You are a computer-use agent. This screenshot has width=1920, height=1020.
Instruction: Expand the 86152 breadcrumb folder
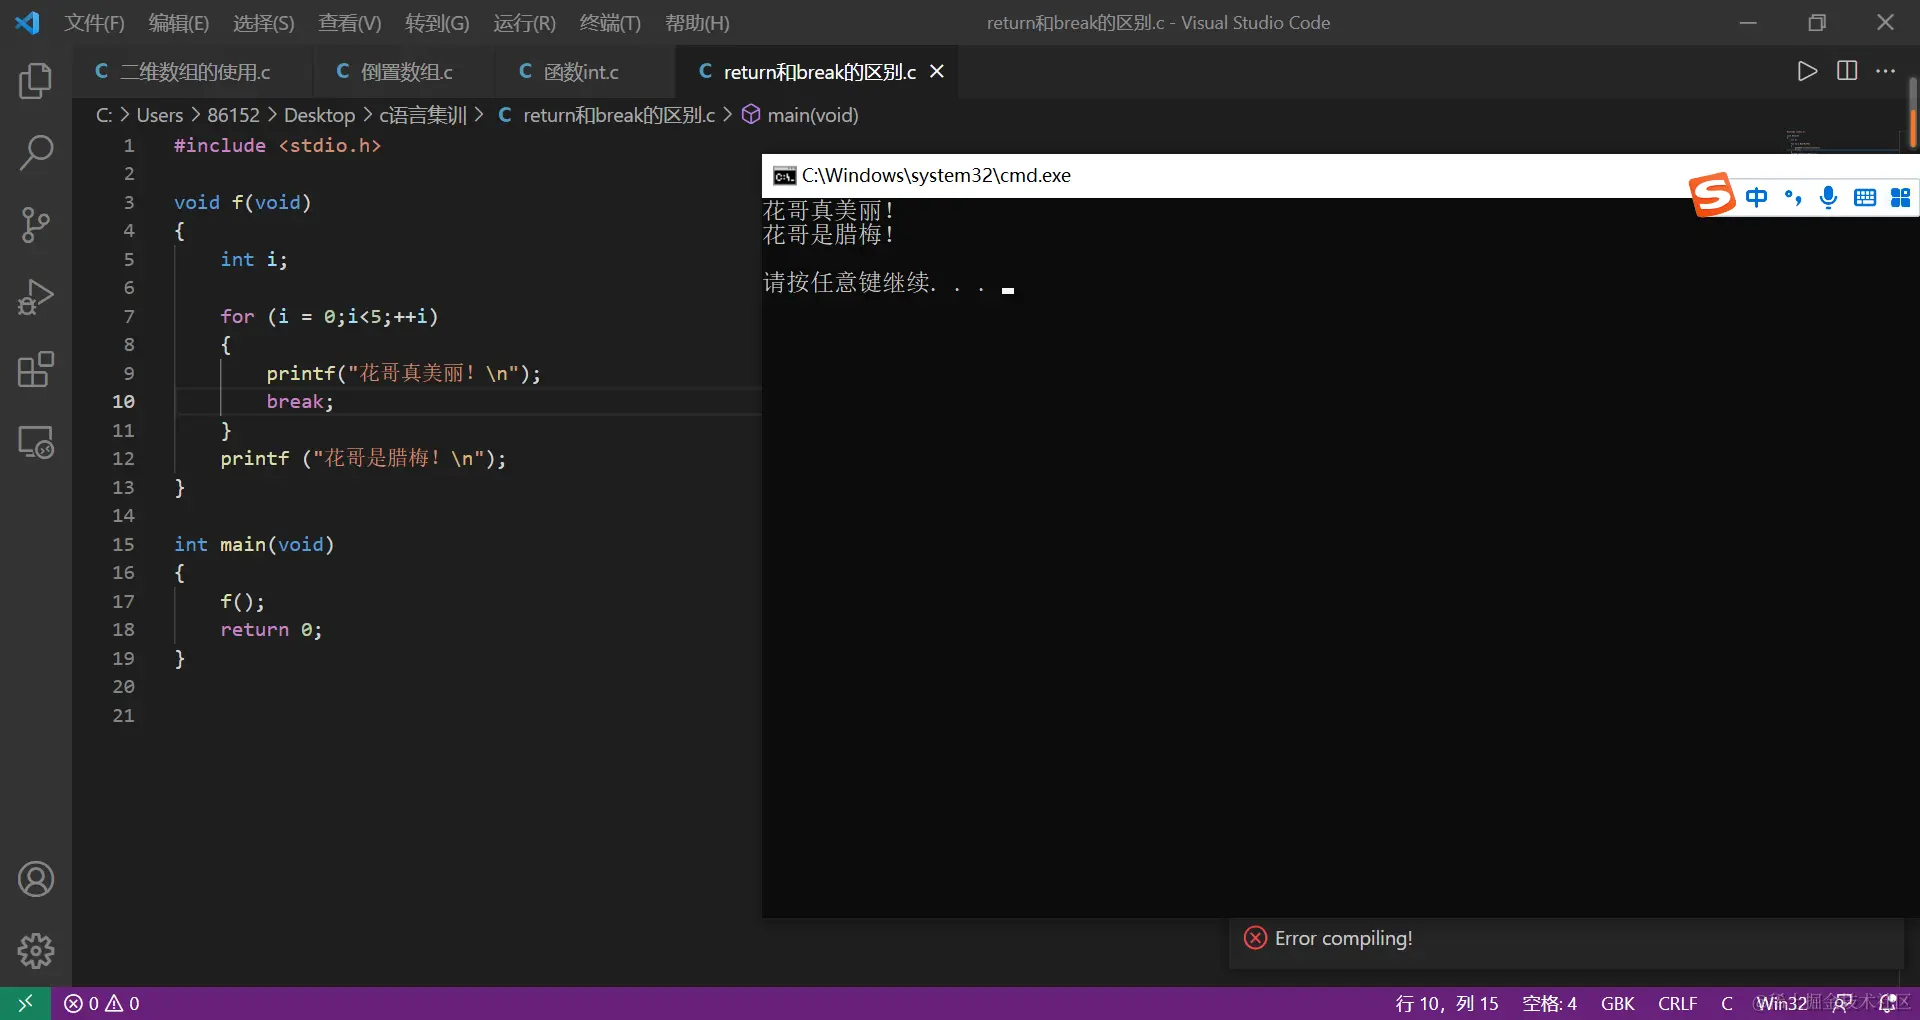coord(233,115)
